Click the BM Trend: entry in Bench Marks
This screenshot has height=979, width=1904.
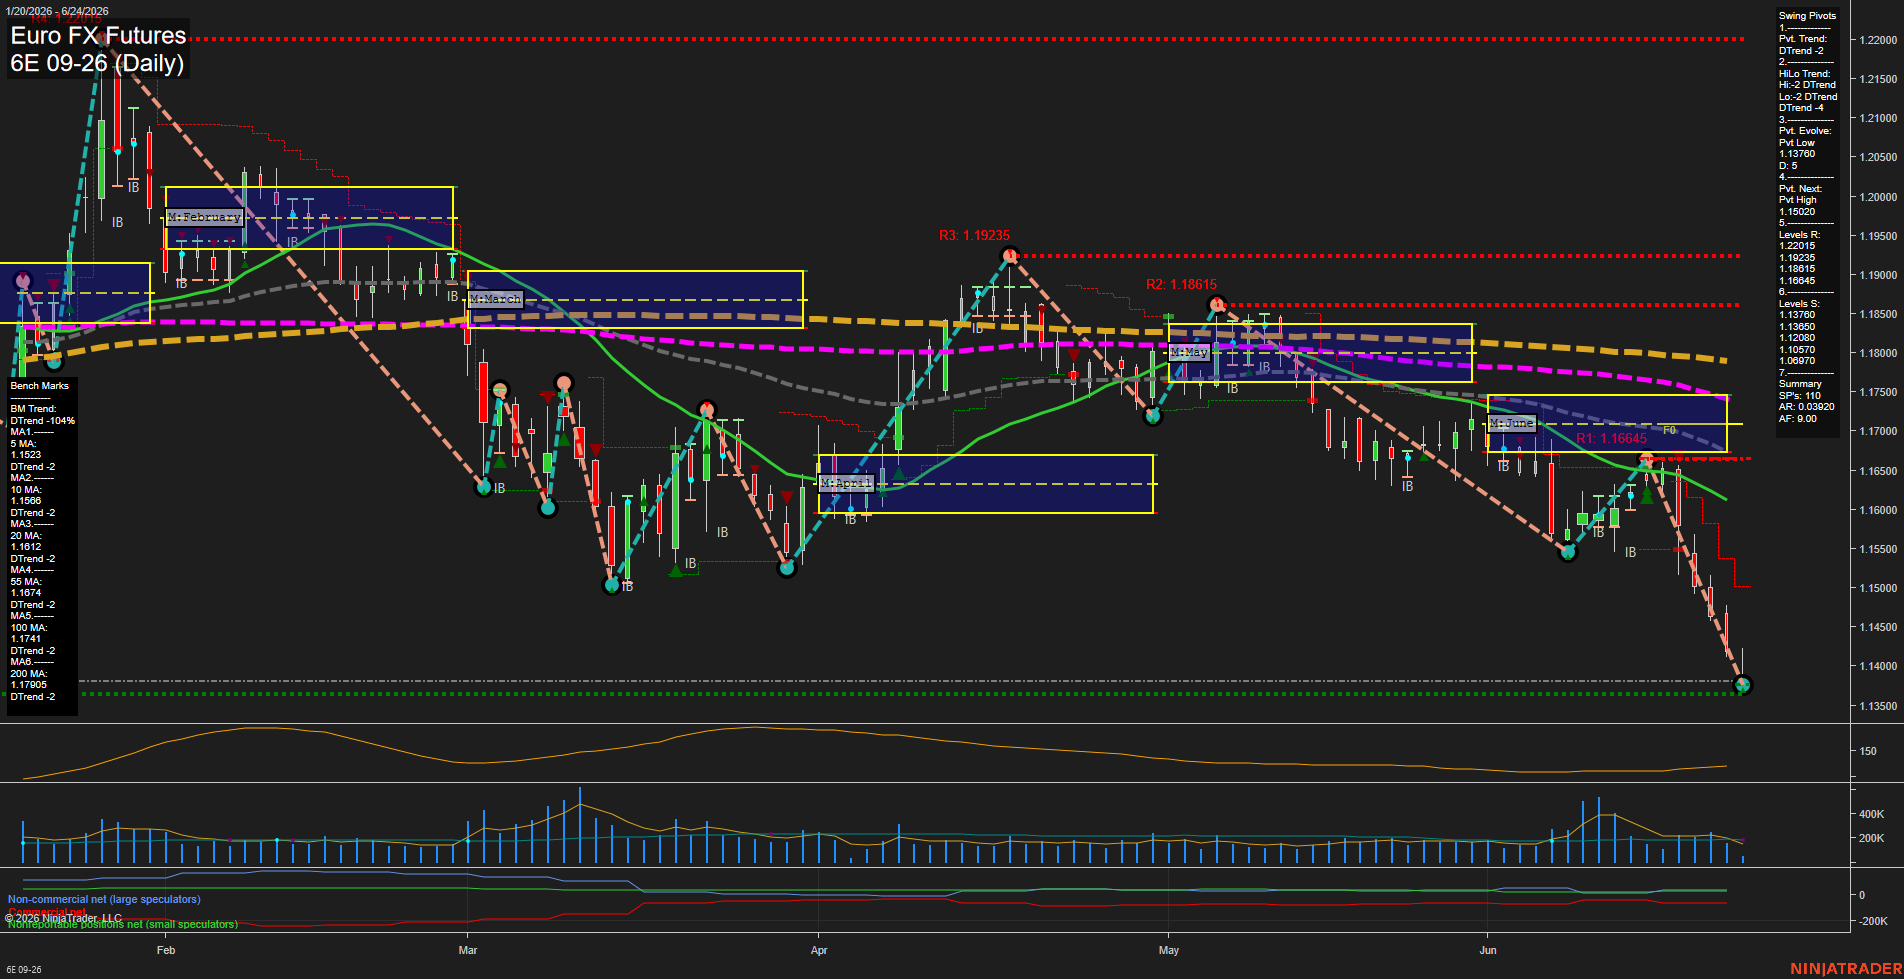click(33, 409)
